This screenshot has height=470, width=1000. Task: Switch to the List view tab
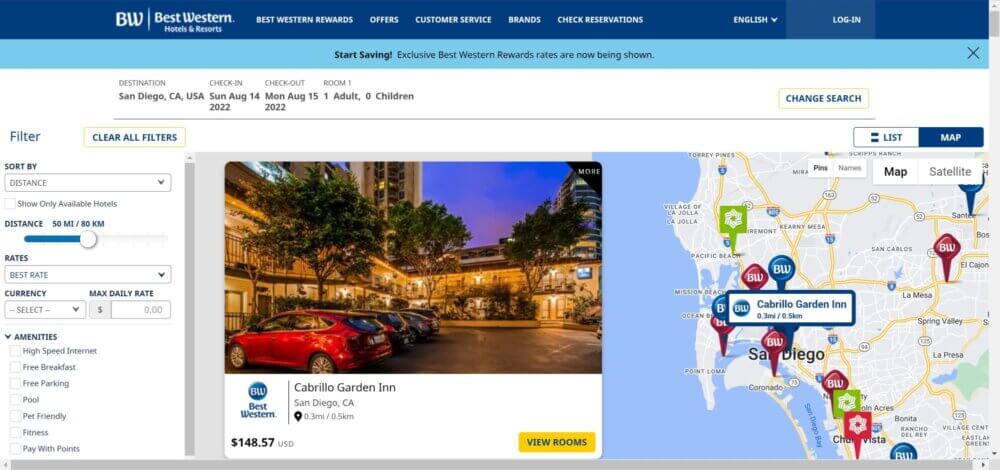(886, 137)
